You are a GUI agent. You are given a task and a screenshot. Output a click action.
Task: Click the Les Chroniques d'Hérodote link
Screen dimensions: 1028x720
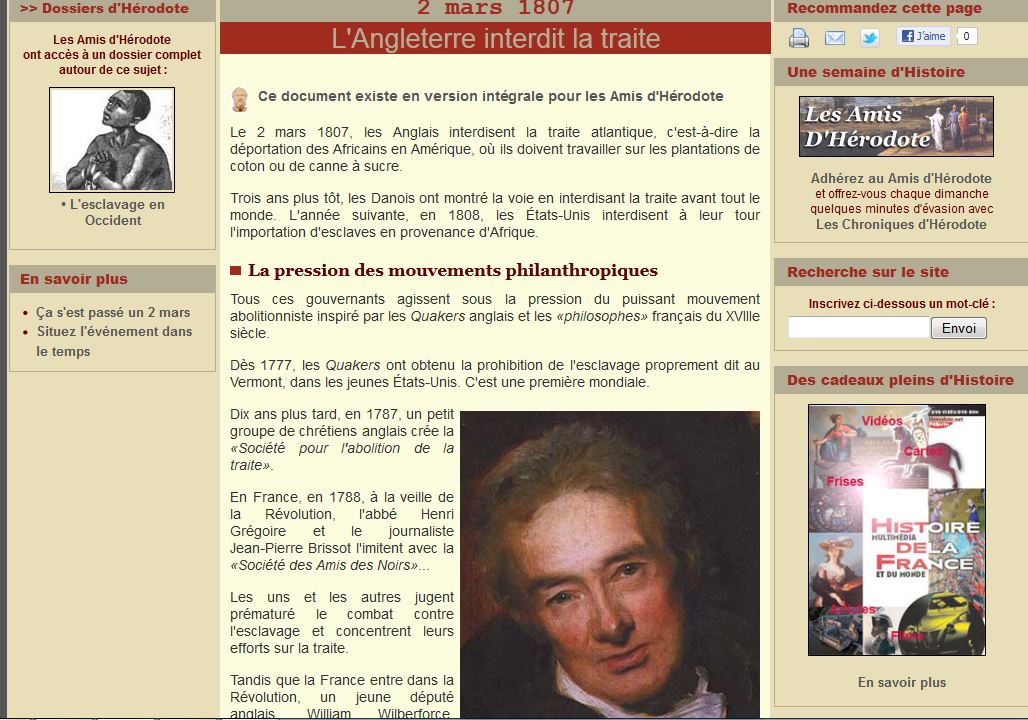(901, 224)
